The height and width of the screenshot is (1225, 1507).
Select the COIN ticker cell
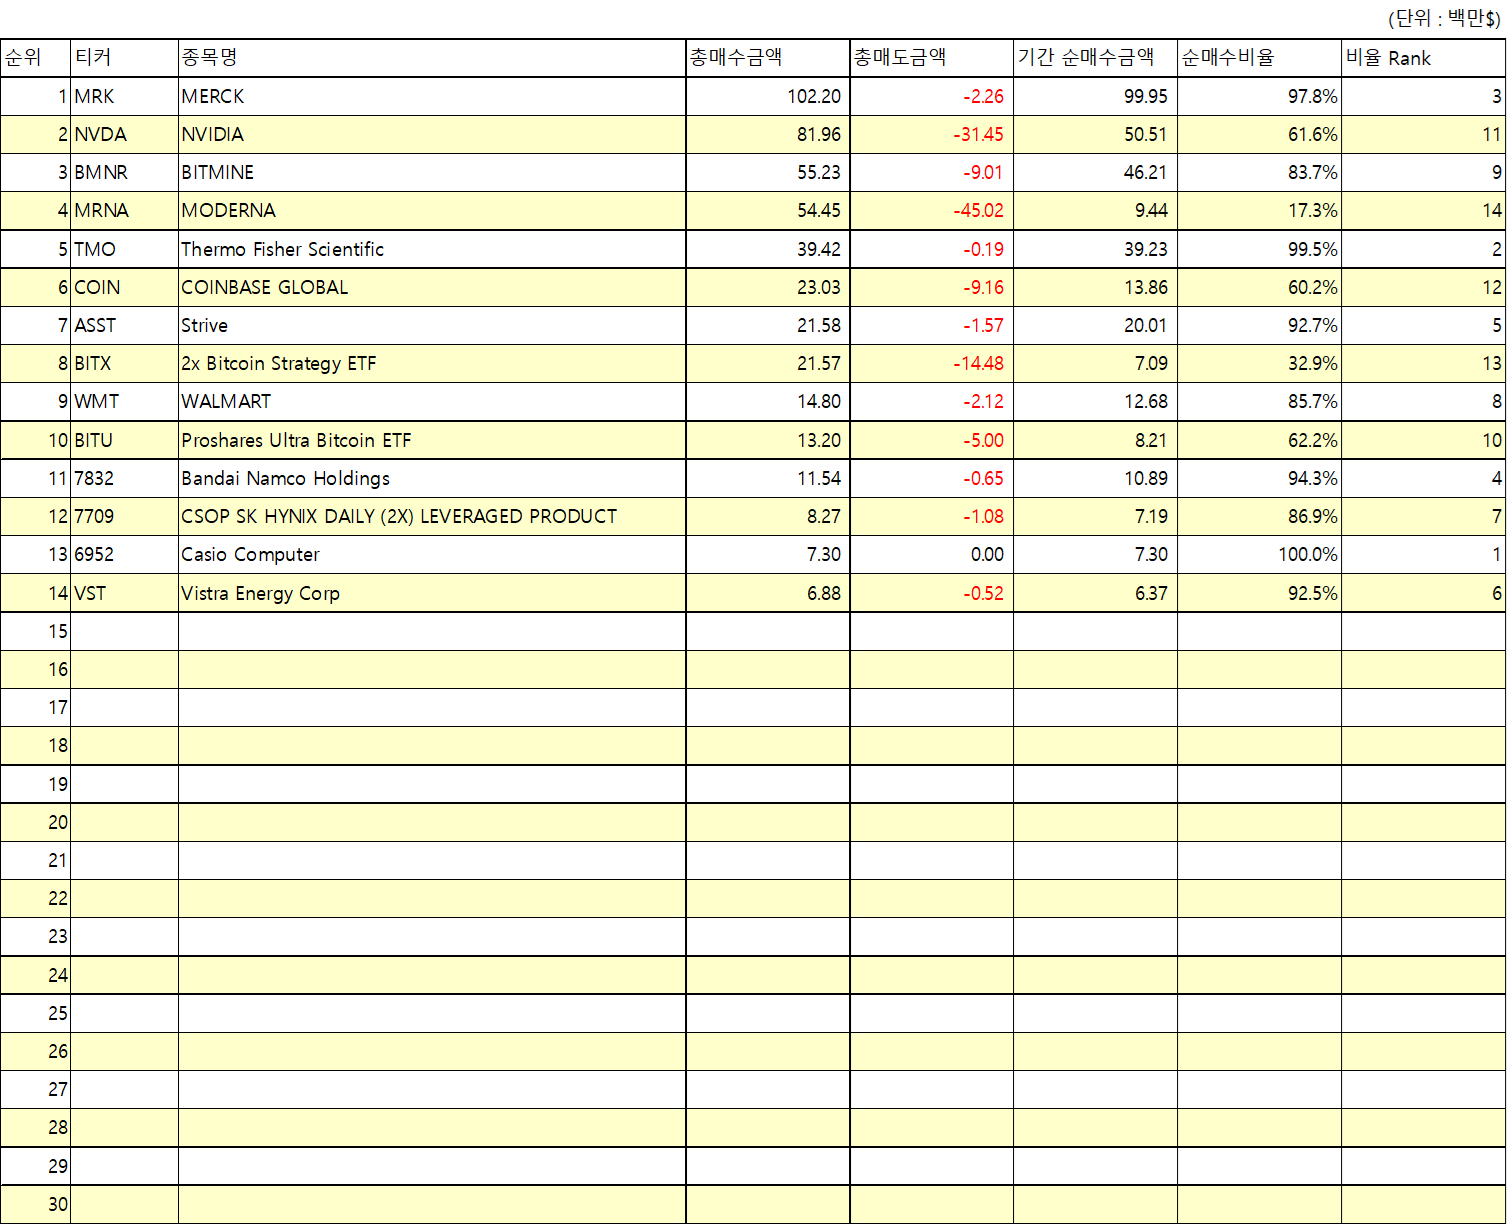(x=125, y=287)
